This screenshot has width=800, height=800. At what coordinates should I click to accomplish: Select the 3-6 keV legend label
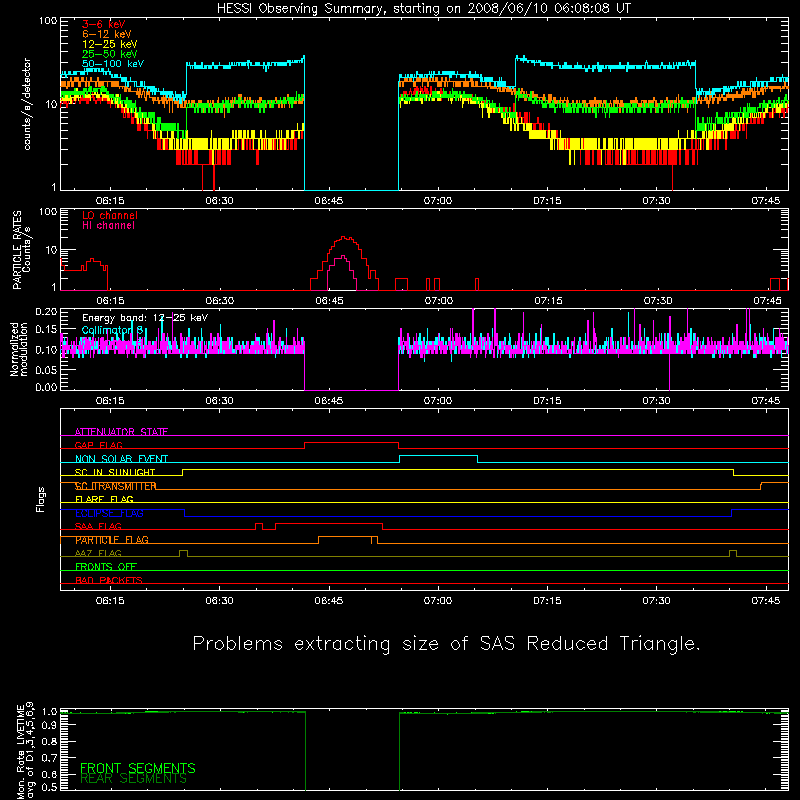tap(104, 24)
